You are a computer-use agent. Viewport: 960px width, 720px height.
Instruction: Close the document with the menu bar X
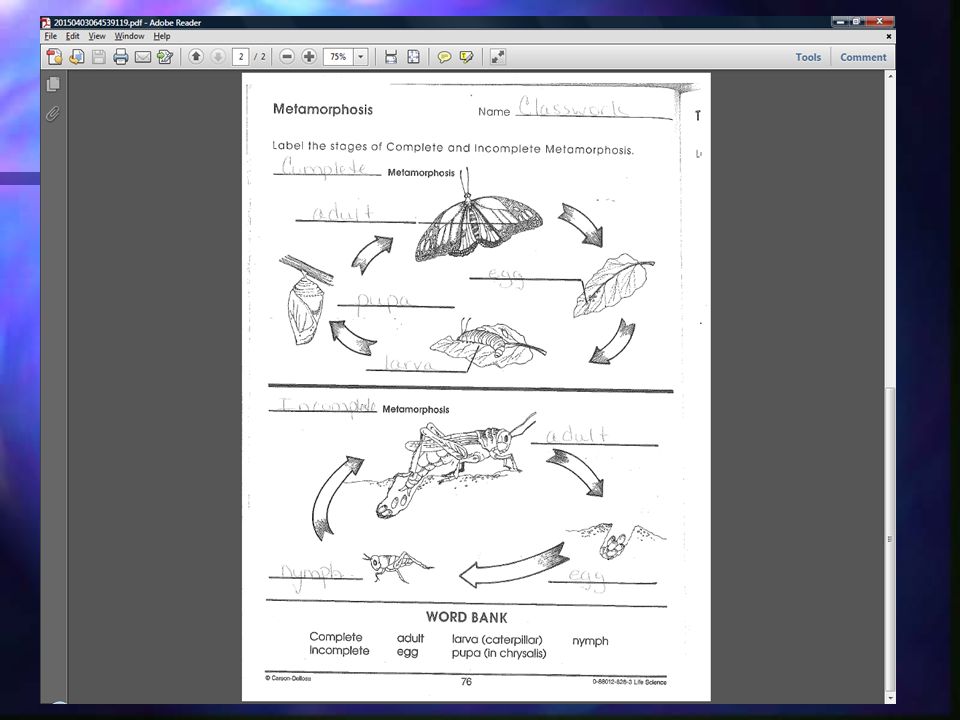tap(889, 36)
